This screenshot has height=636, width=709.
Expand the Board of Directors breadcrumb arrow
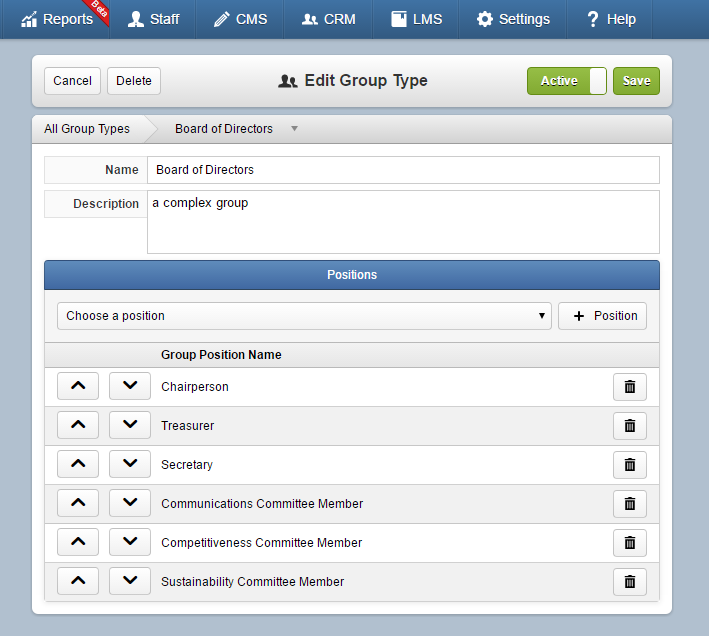pos(294,129)
